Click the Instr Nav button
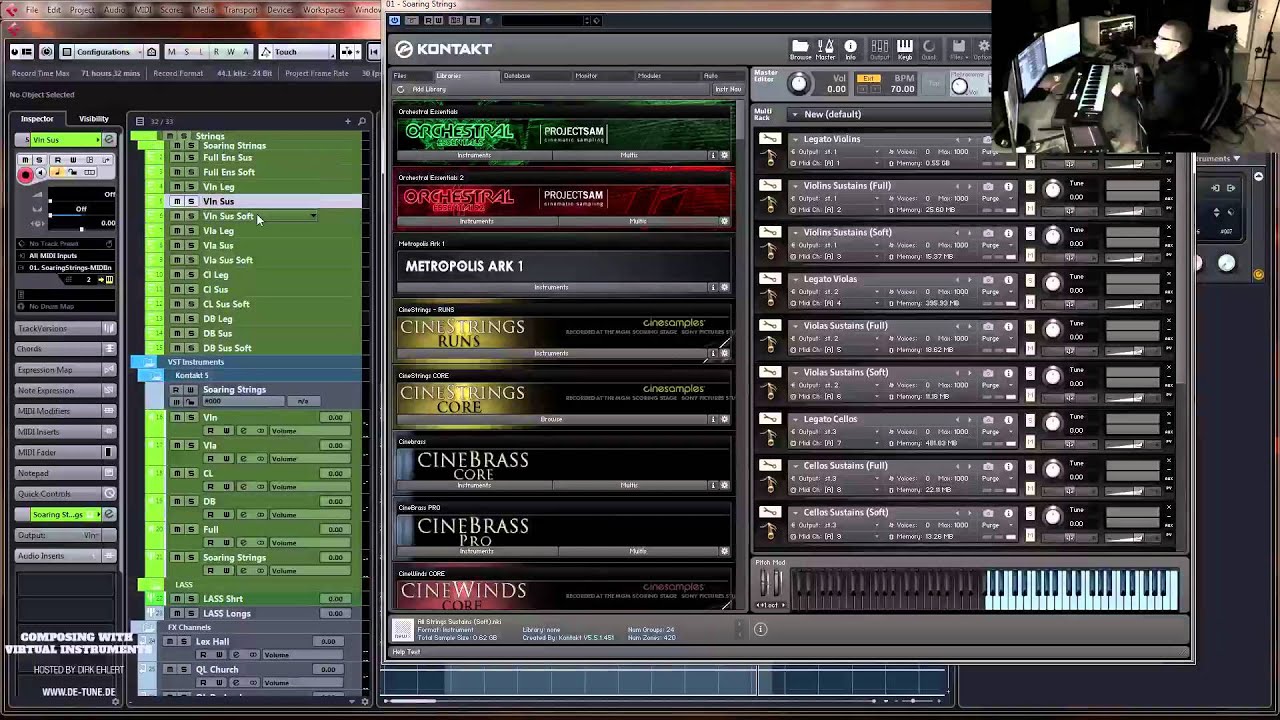This screenshot has width=1280, height=720. click(x=727, y=89)
